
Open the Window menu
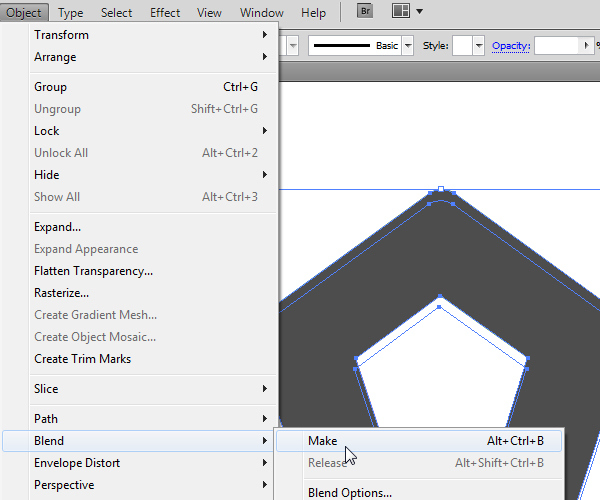click(x=262, y=13)
